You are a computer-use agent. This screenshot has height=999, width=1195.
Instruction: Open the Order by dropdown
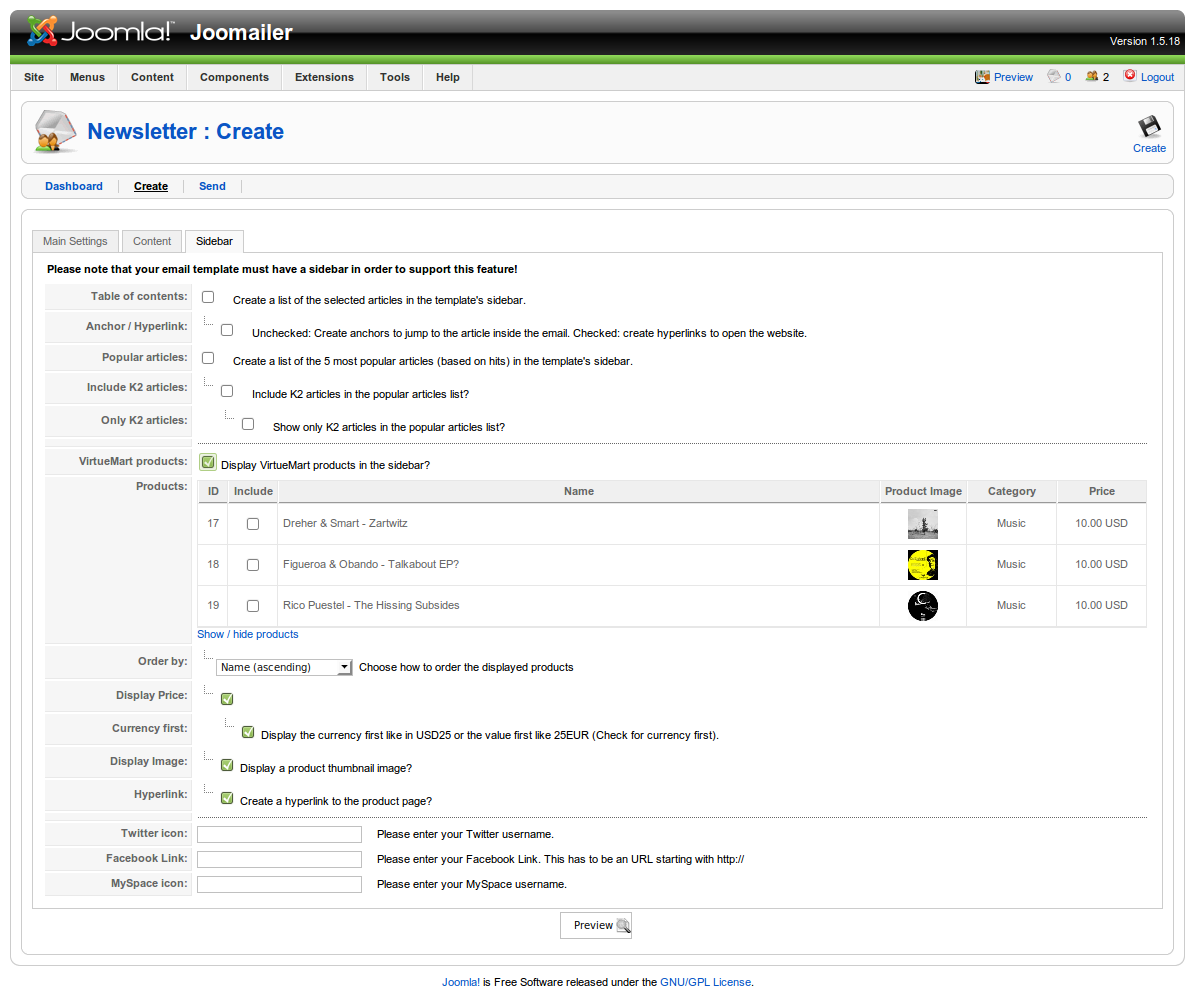pos(284,667)
